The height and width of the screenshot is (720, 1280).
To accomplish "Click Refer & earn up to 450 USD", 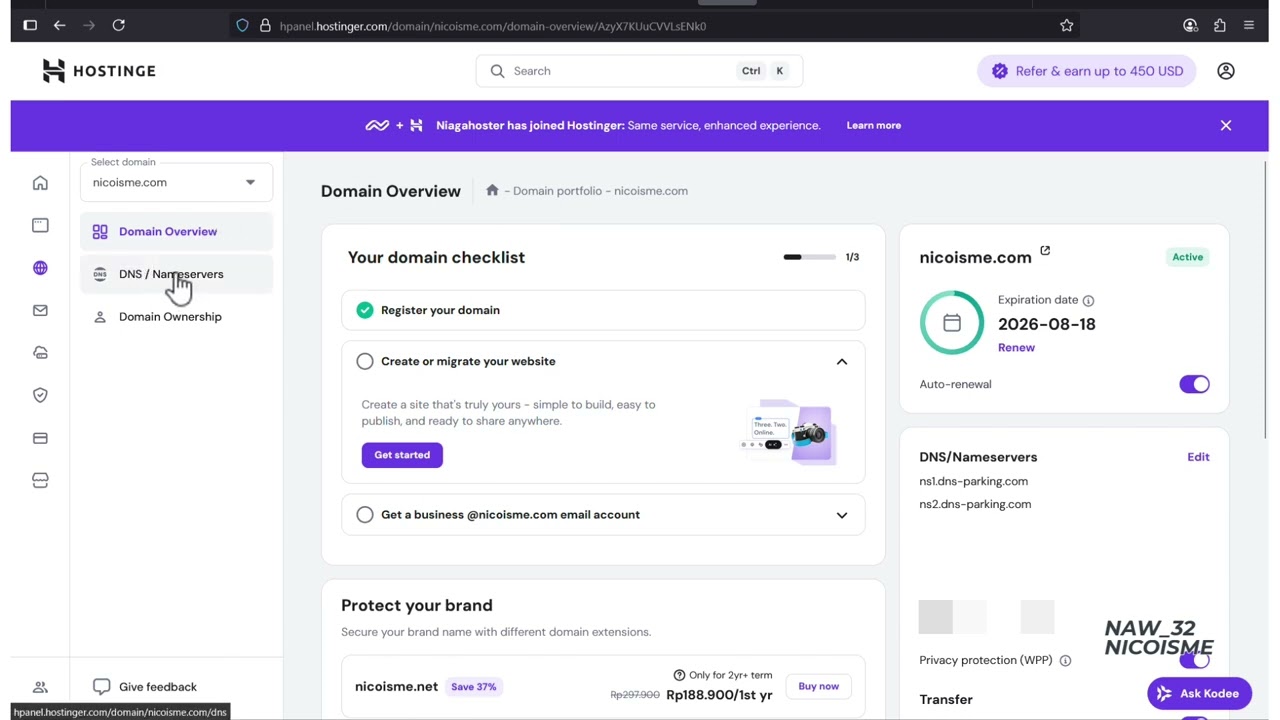I will pos(1087,71).
